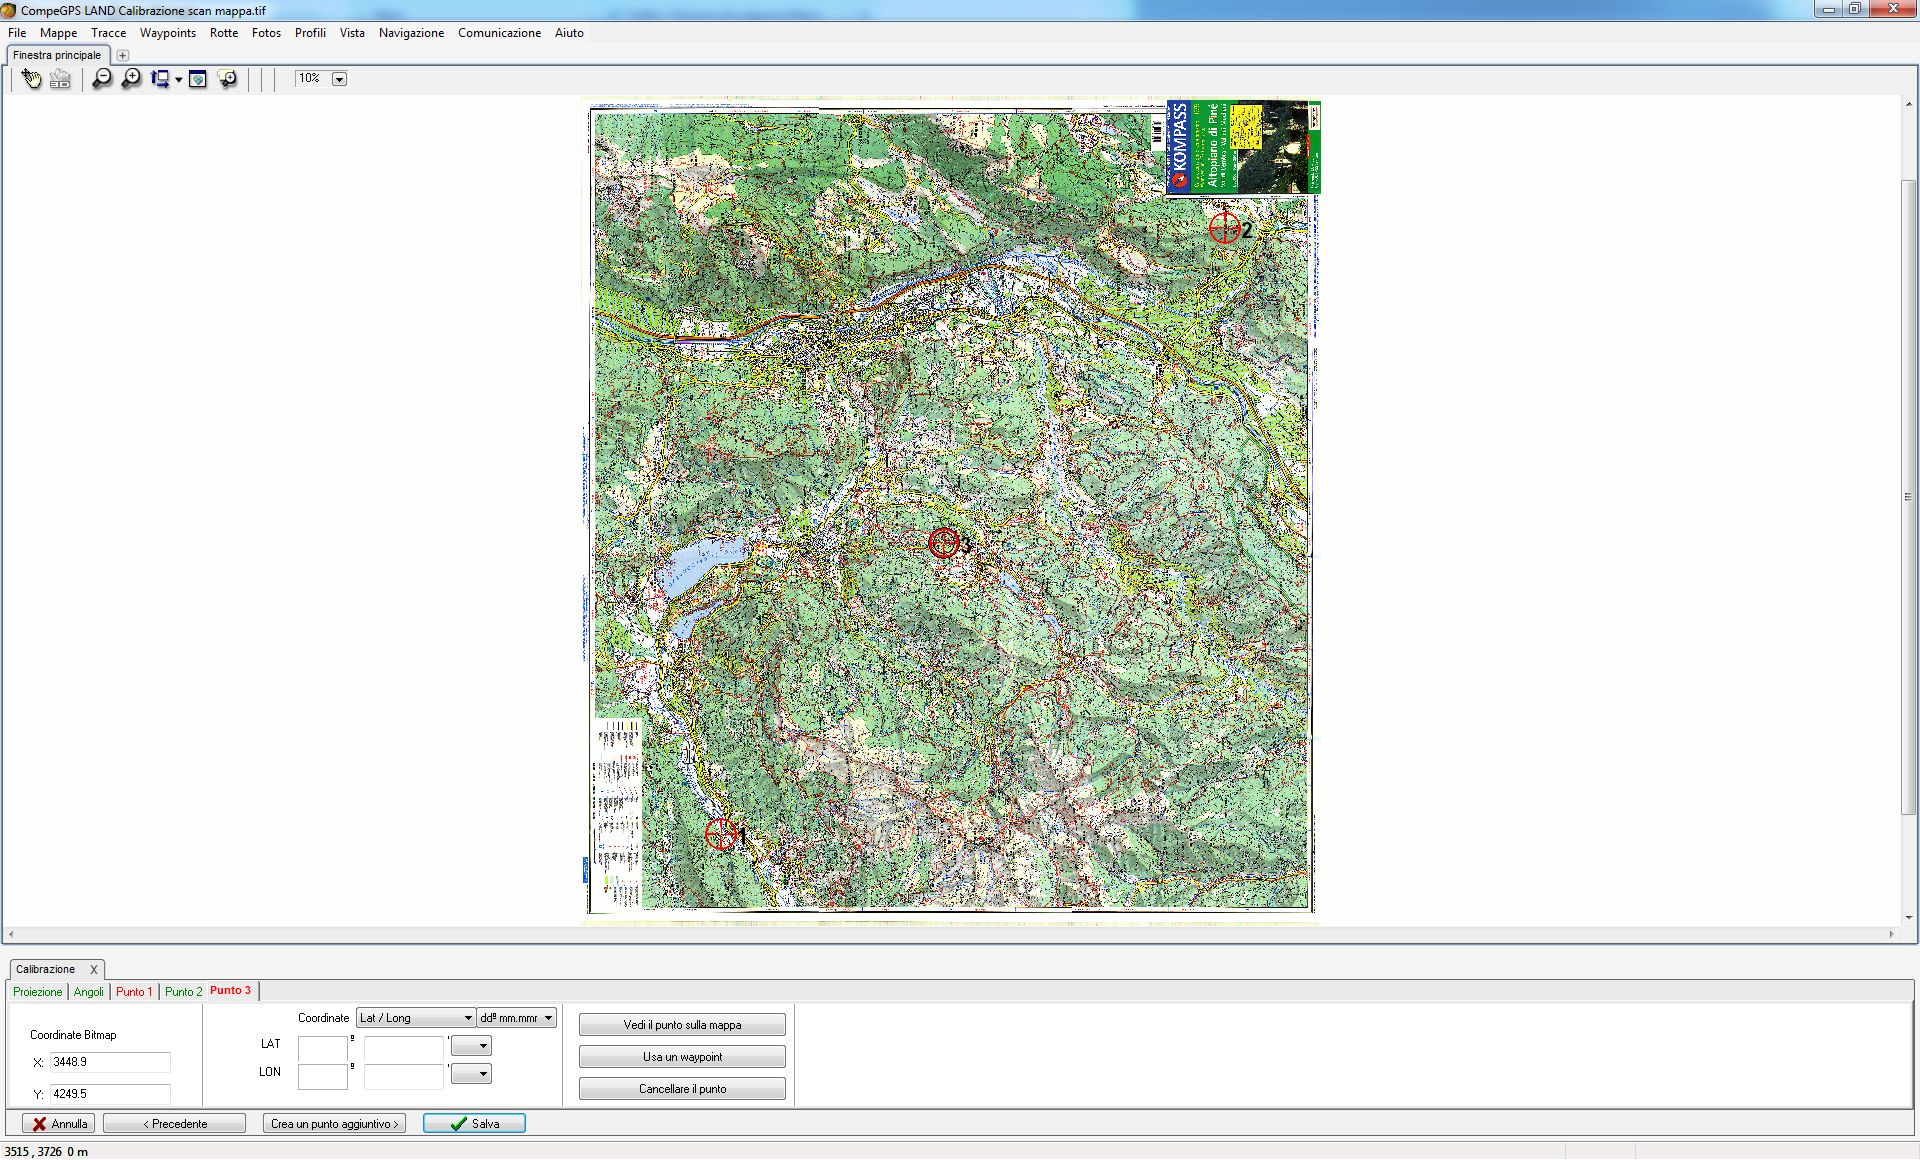Open the map orientation dropdown arrow
Screen dimensions: 1920x1160
point(179,79)
